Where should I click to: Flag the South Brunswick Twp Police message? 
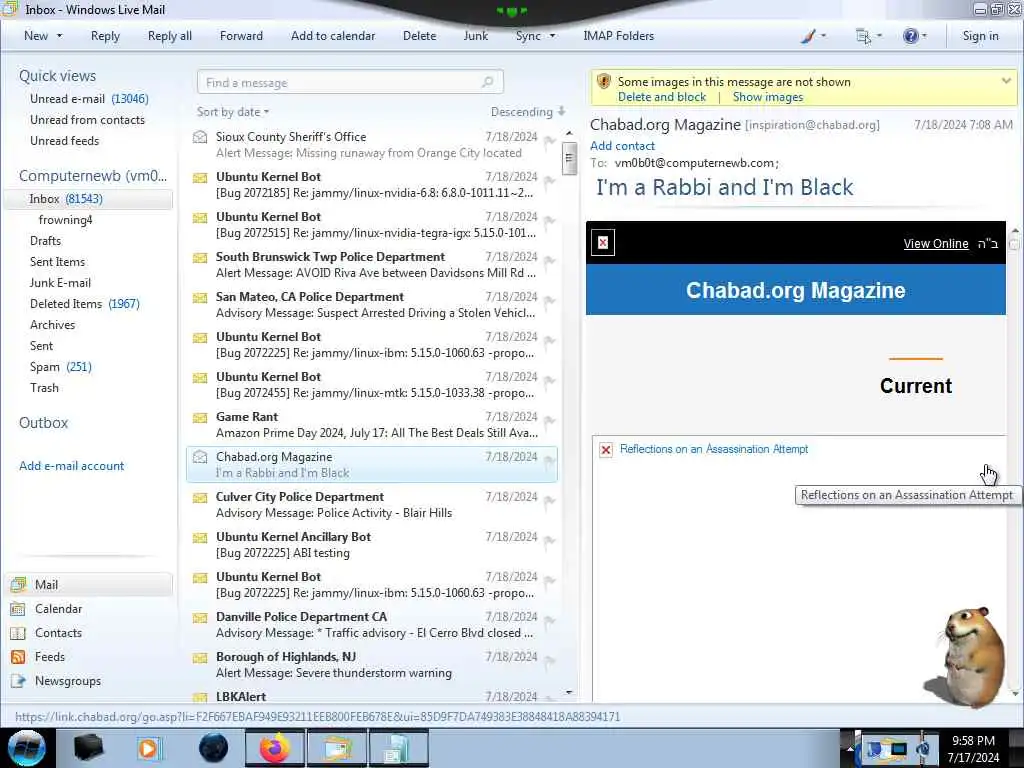pyautogui.click(x=549, y=261)
